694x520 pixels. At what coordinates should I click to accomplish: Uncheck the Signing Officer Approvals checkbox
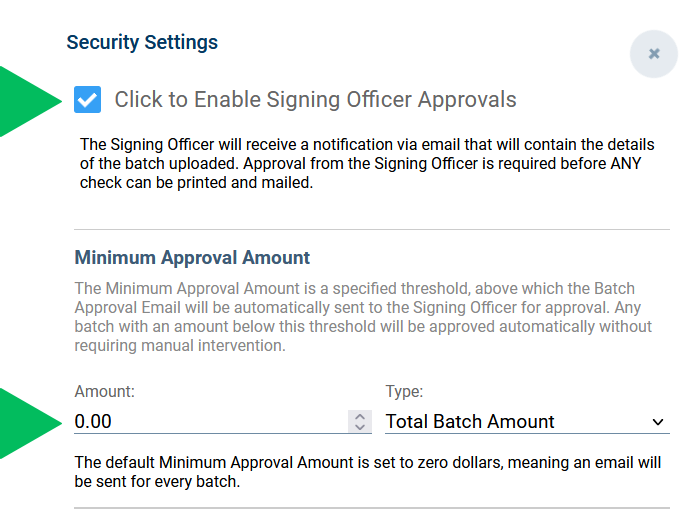[x=88, y=100]
